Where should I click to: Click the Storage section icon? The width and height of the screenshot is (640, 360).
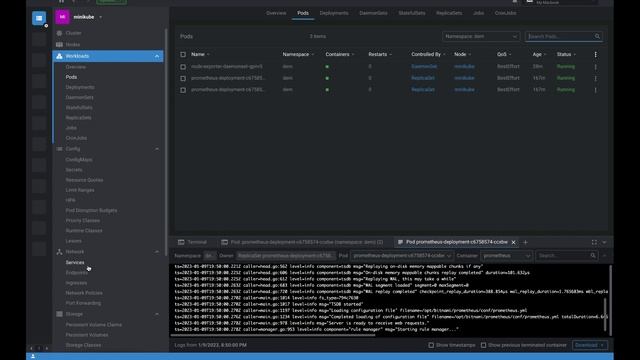click(x=59, y=314)
